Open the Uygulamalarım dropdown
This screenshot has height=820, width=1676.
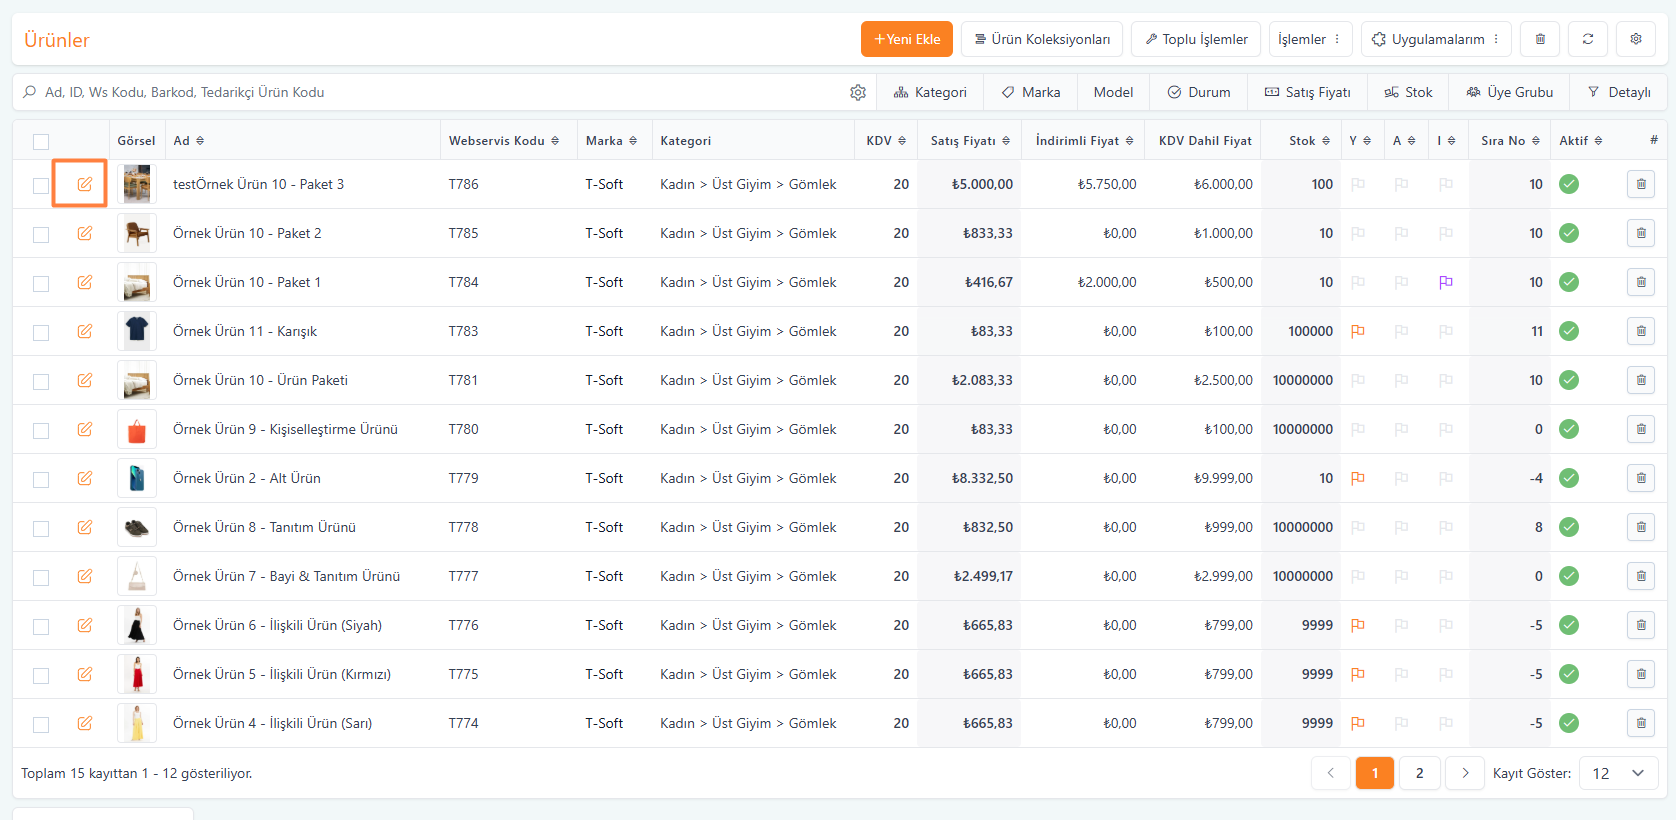[x=1436, y=39]
